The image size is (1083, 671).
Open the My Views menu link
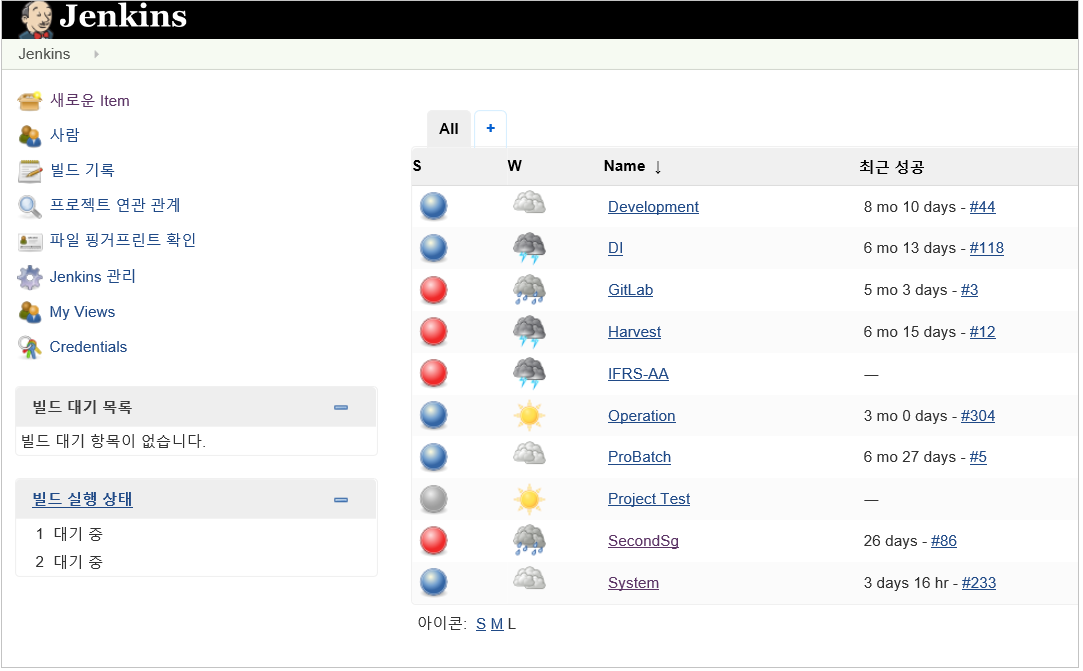[82, 312]
